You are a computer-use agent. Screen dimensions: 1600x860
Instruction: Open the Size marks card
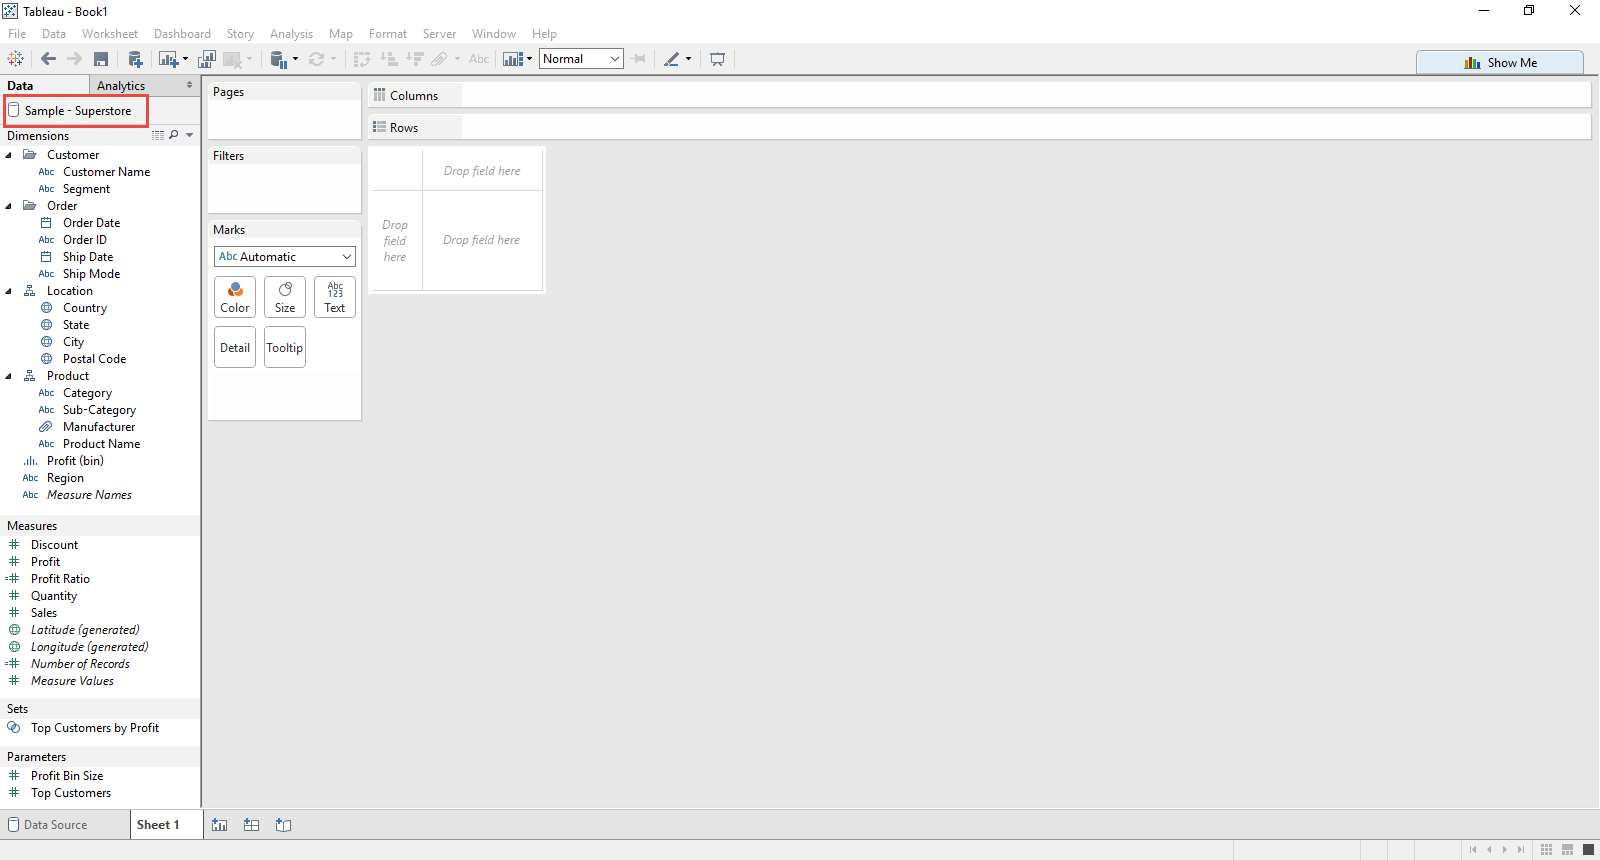point(285,297)
